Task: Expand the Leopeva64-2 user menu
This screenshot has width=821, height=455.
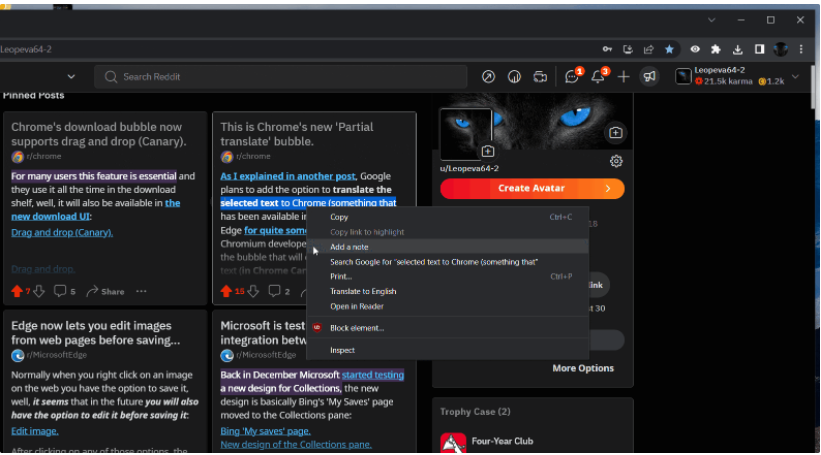Action: 795,77
